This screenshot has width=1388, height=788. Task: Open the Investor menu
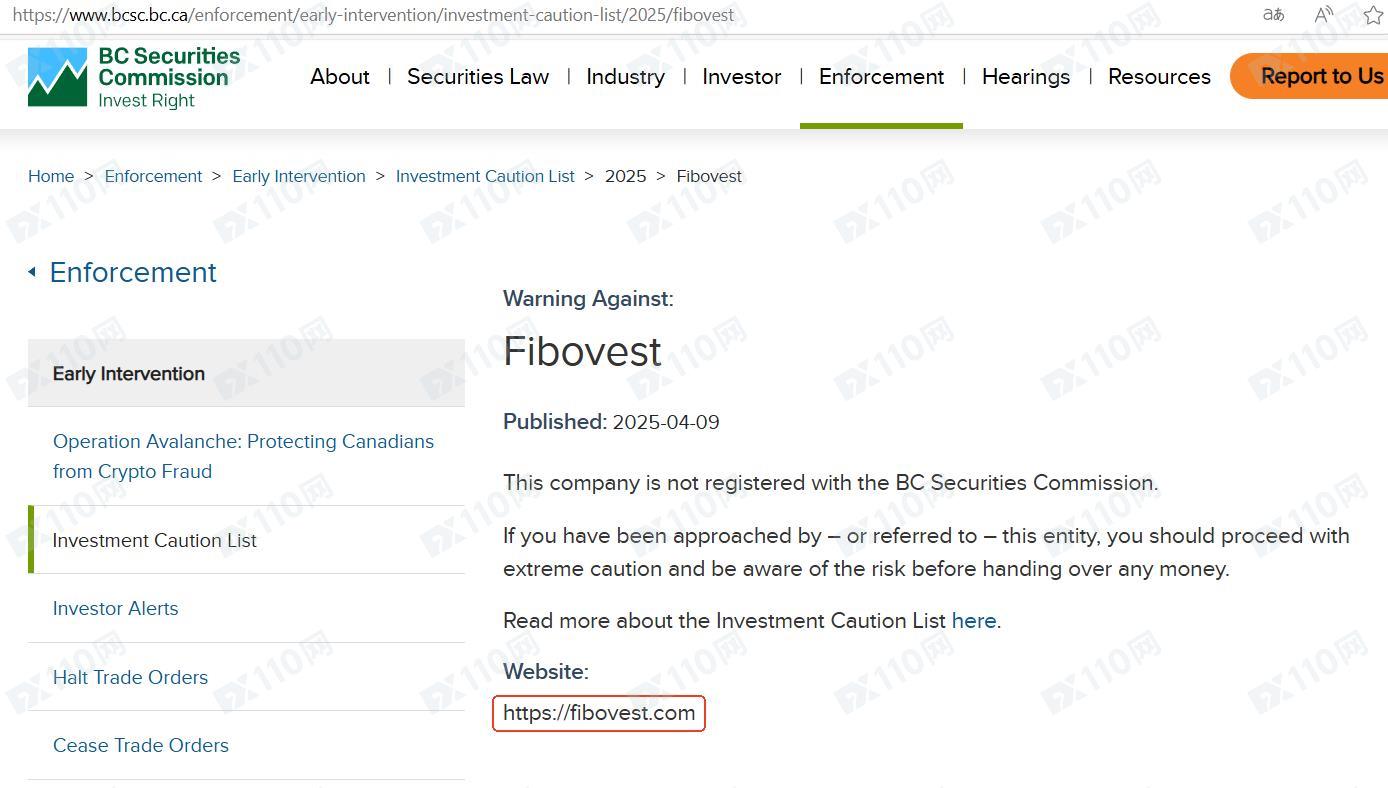[x=742, y=77]
